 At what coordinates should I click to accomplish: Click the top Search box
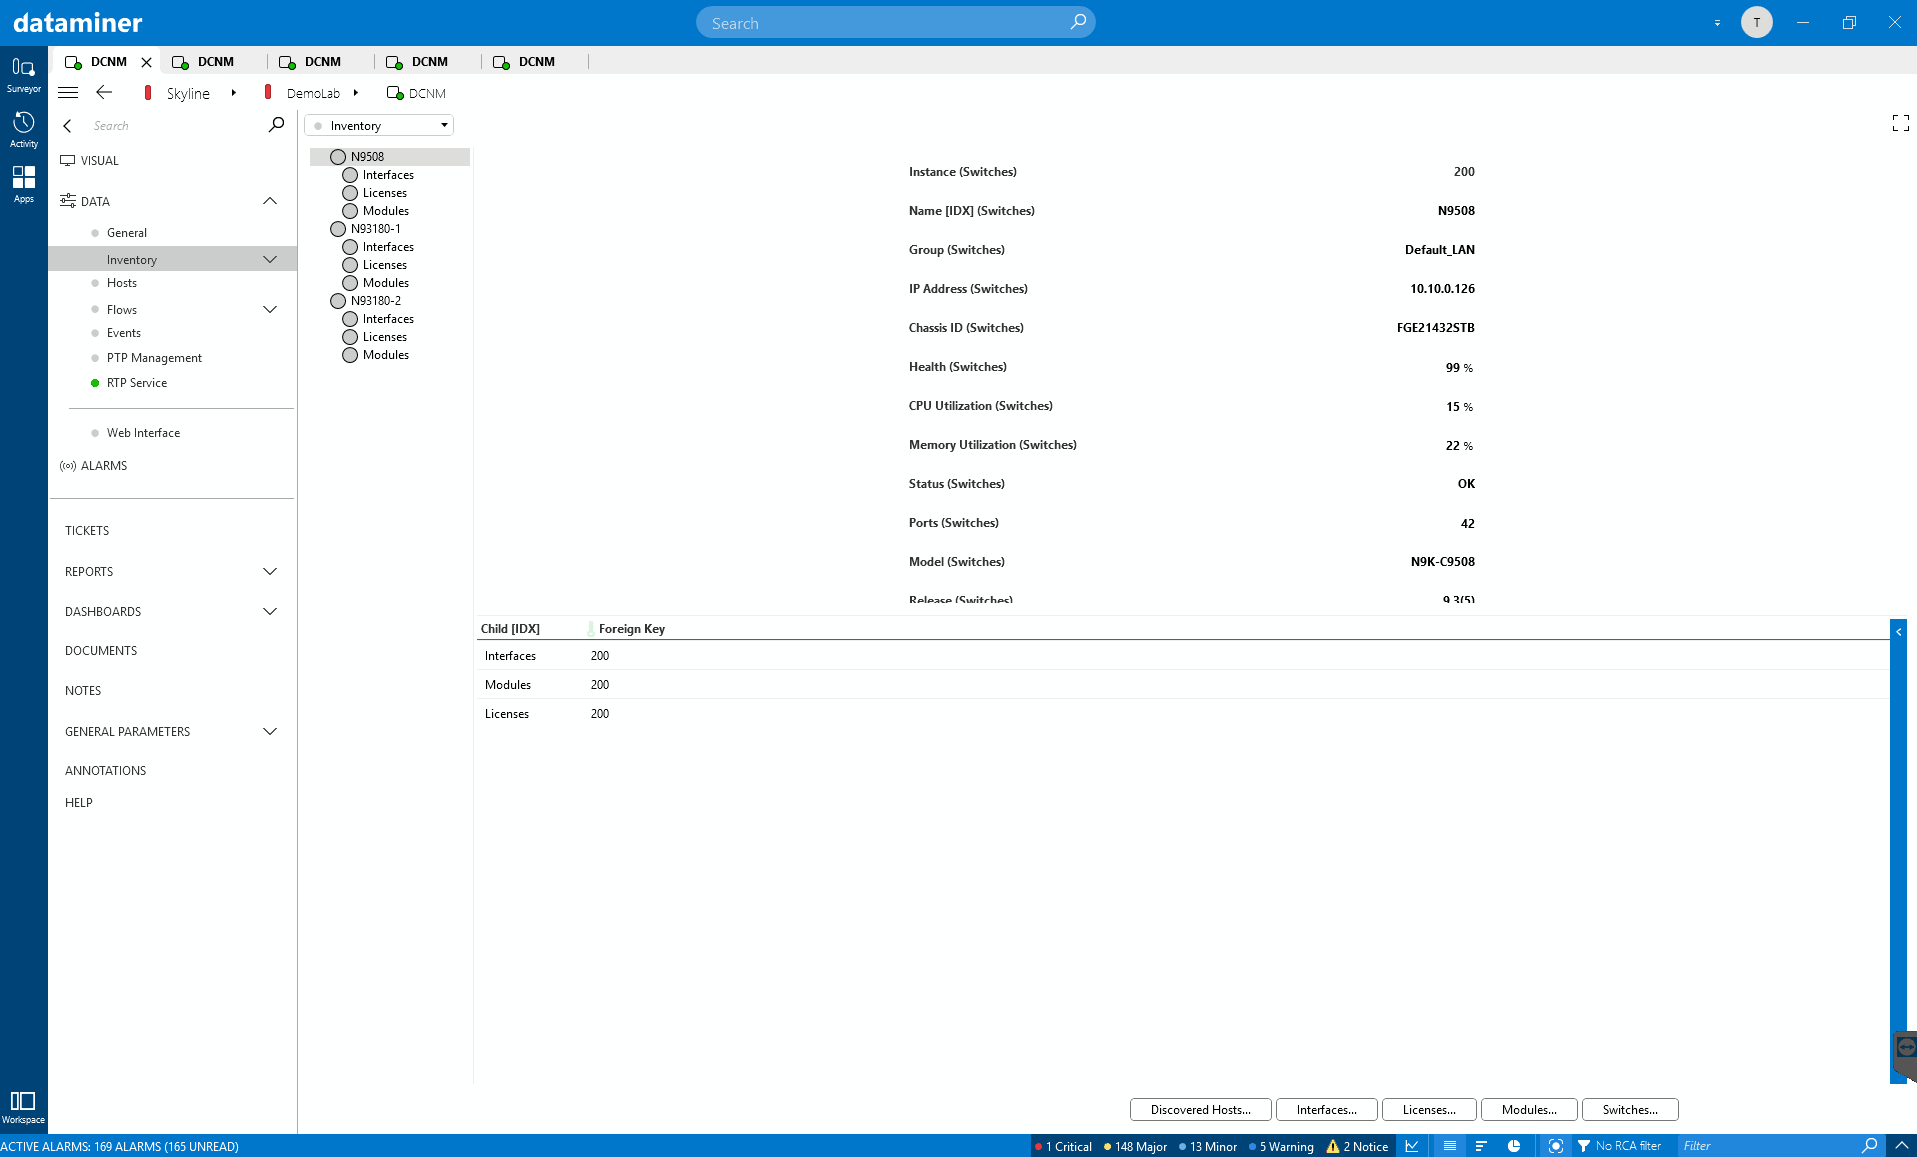point(895,22)
